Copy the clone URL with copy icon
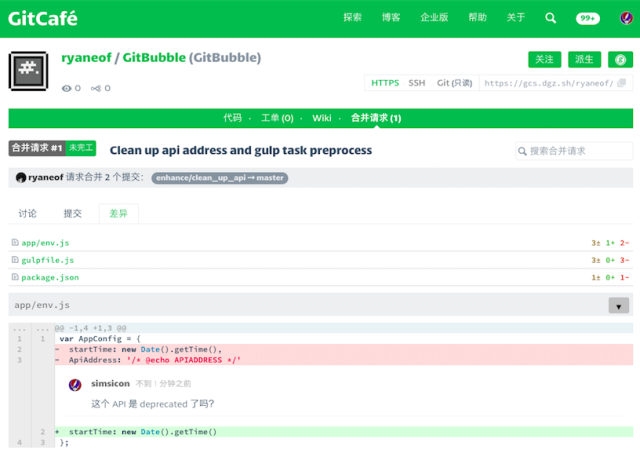The height and width of the screenshot is (464, 640). coord(621,83)
